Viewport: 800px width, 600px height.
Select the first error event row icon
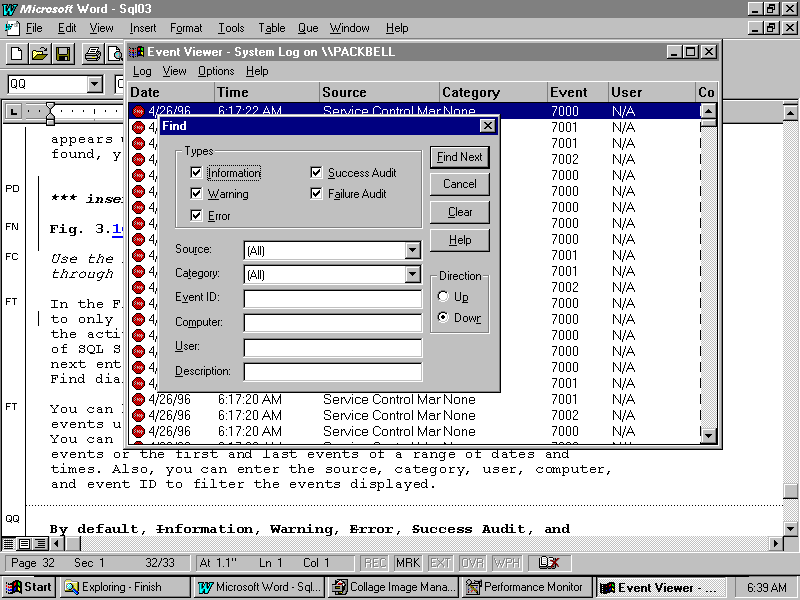(138, 112)
